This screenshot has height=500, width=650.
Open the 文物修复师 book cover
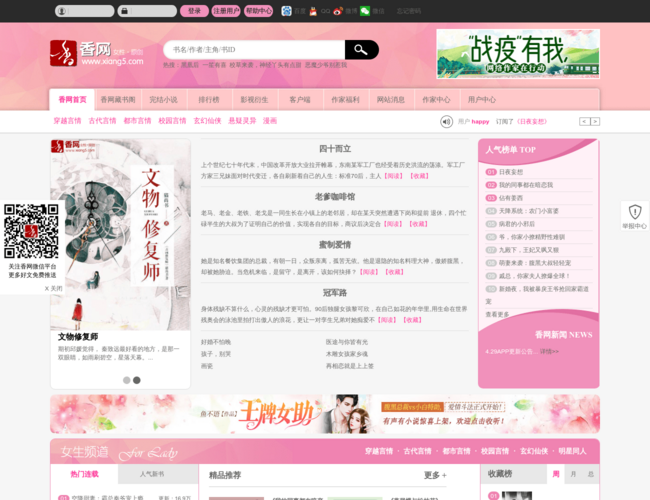121,235
